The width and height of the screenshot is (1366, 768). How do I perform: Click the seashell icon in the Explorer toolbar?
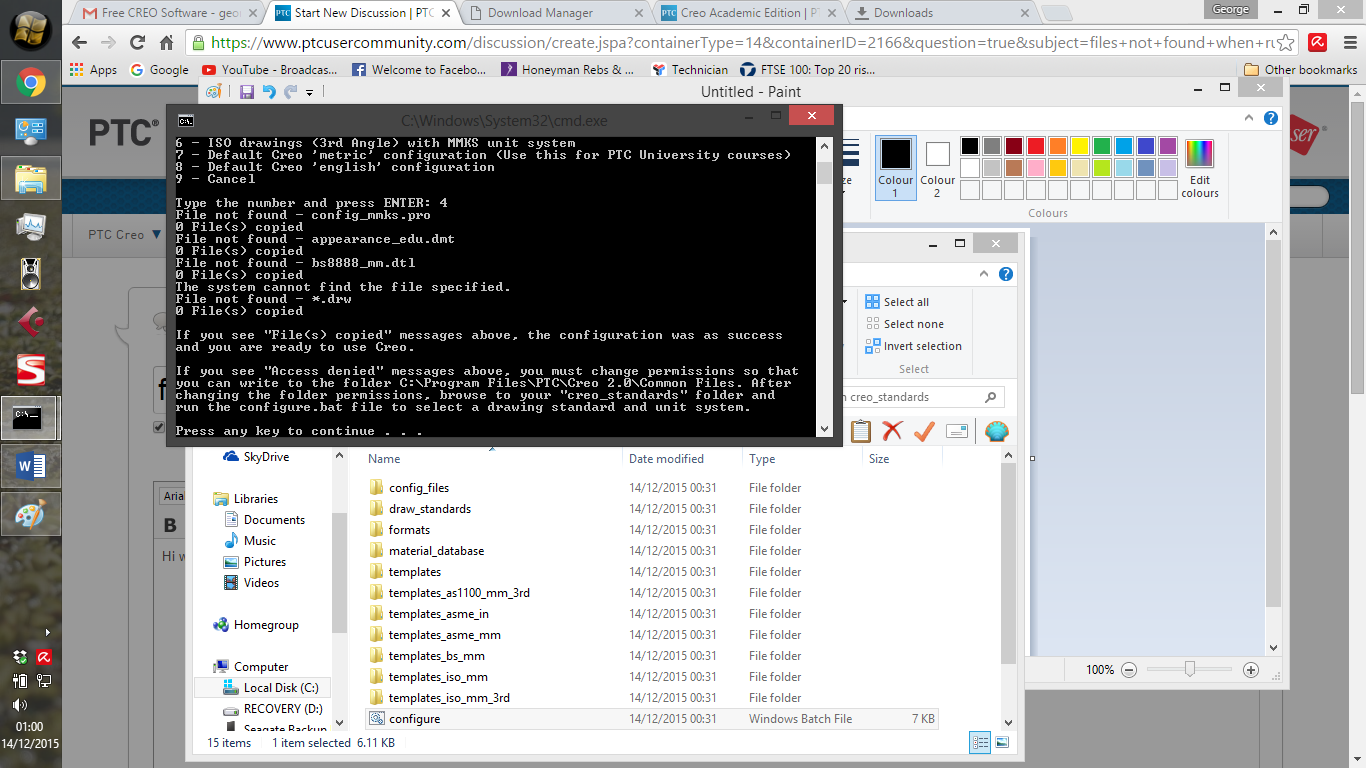[996, 432]
